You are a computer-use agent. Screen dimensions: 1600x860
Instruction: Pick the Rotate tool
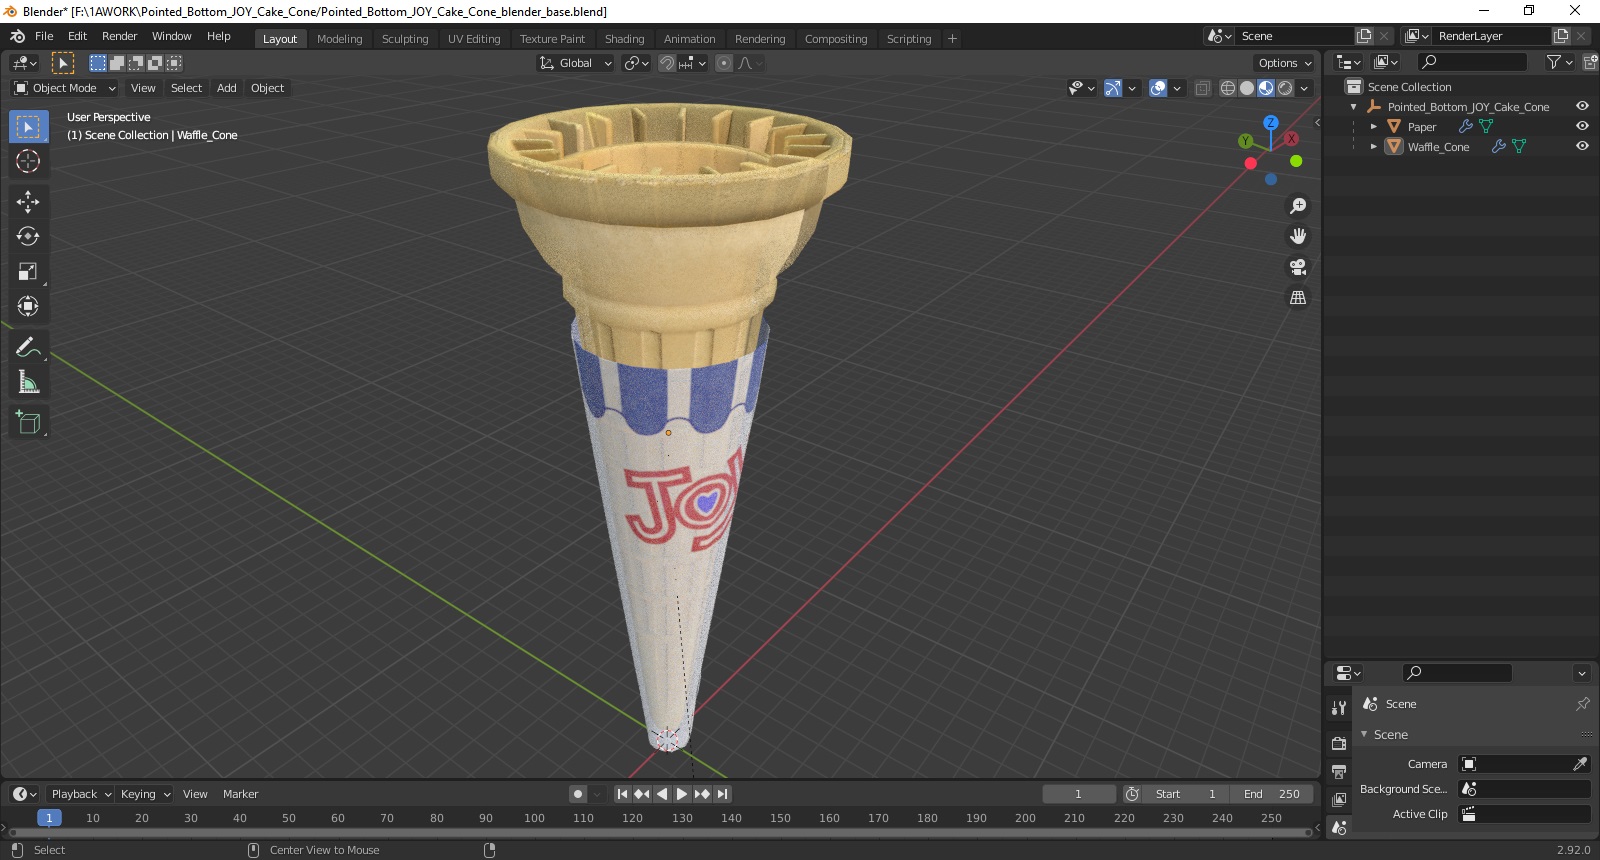click(28, 236)
